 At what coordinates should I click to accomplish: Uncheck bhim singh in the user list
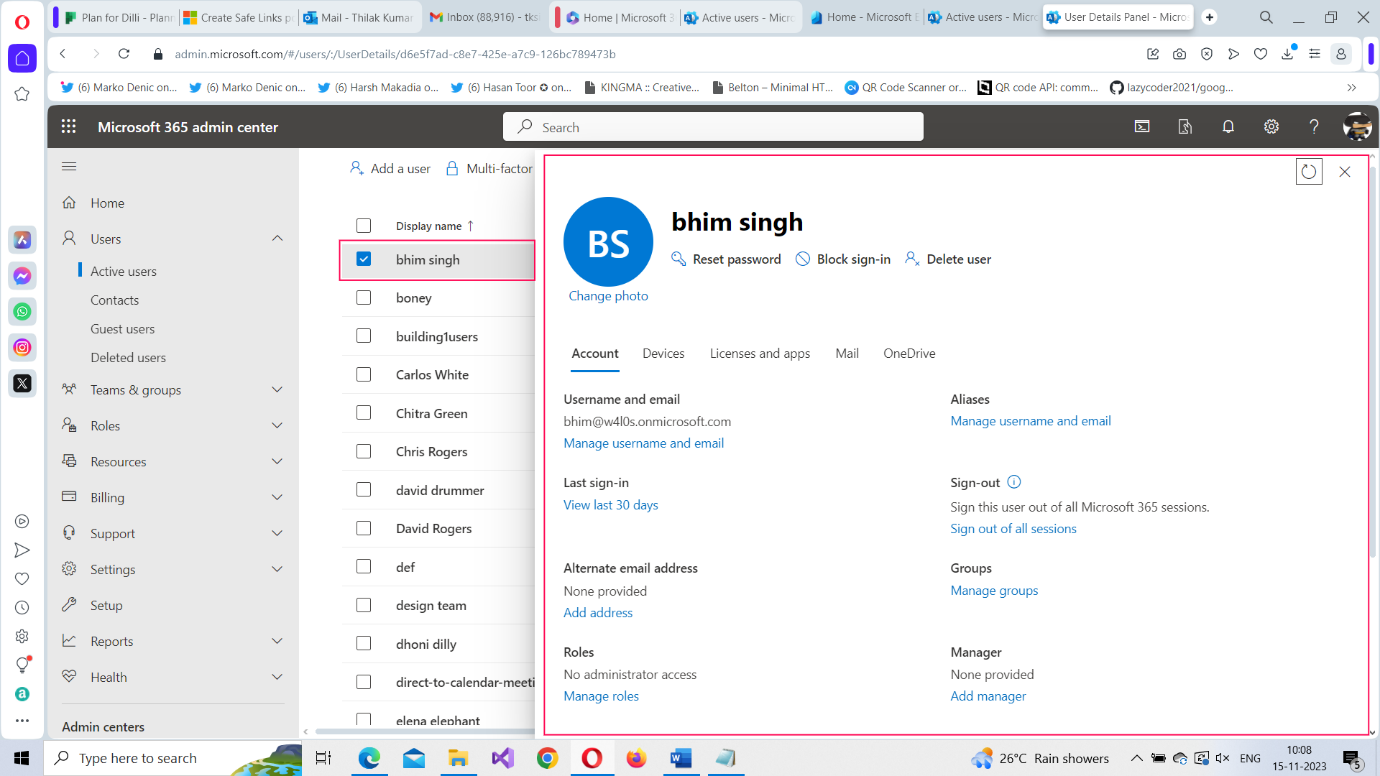tap(363, 258)
